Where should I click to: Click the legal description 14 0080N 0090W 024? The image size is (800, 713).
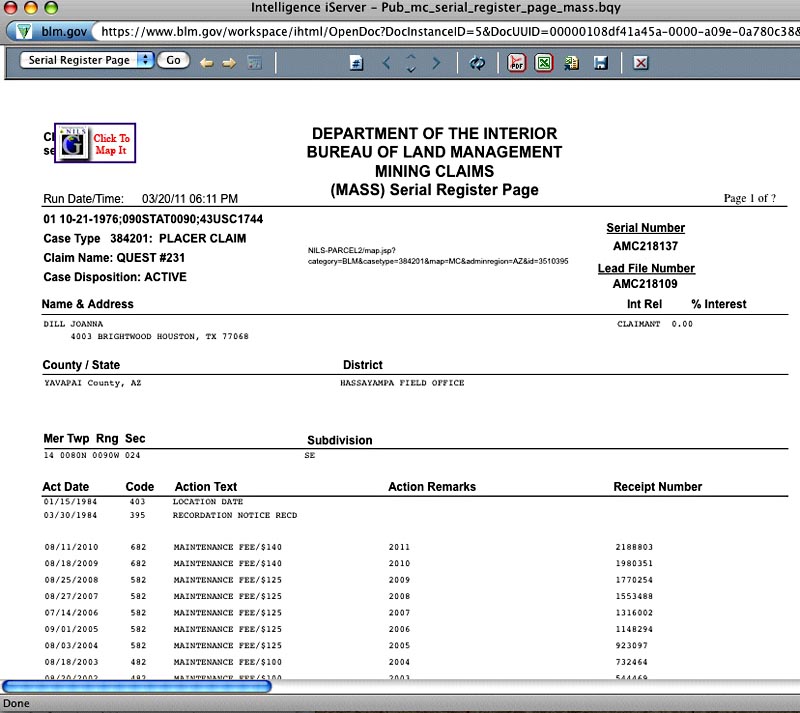pos(92,455)
